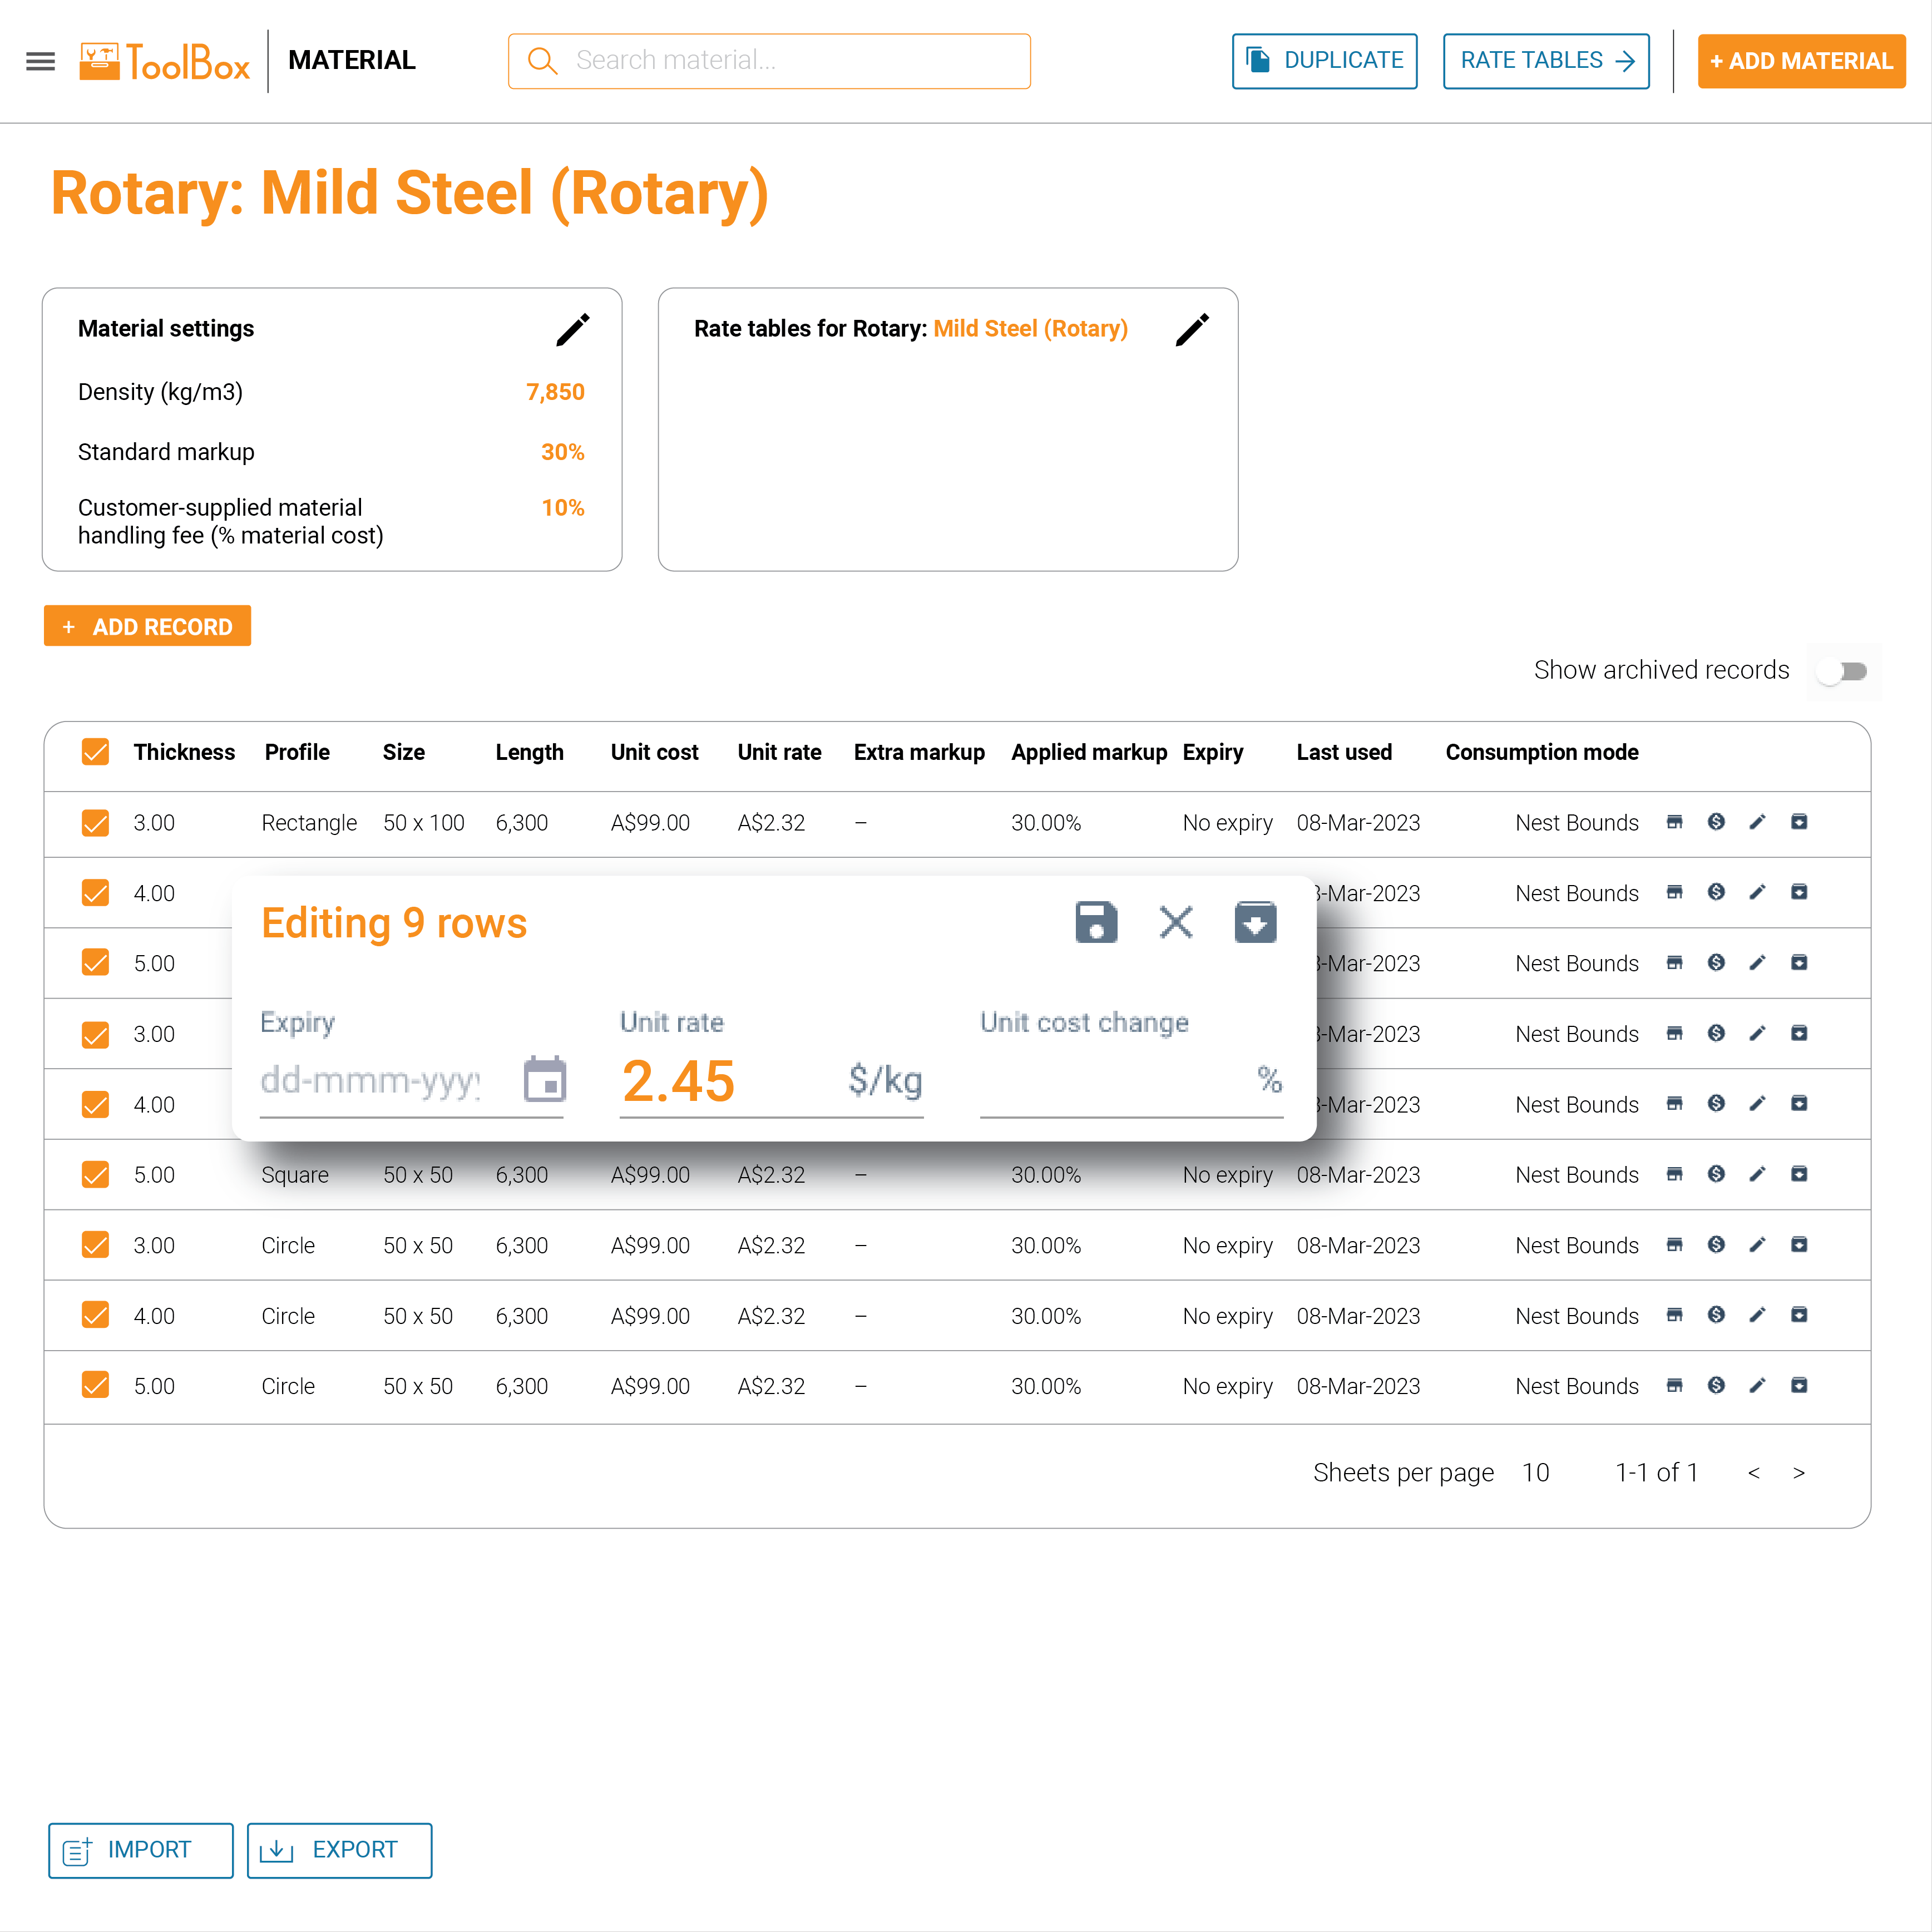
Task: Uncheck the Rectangle 3.00 row checkbox
Action: click(x=95, y=822)
